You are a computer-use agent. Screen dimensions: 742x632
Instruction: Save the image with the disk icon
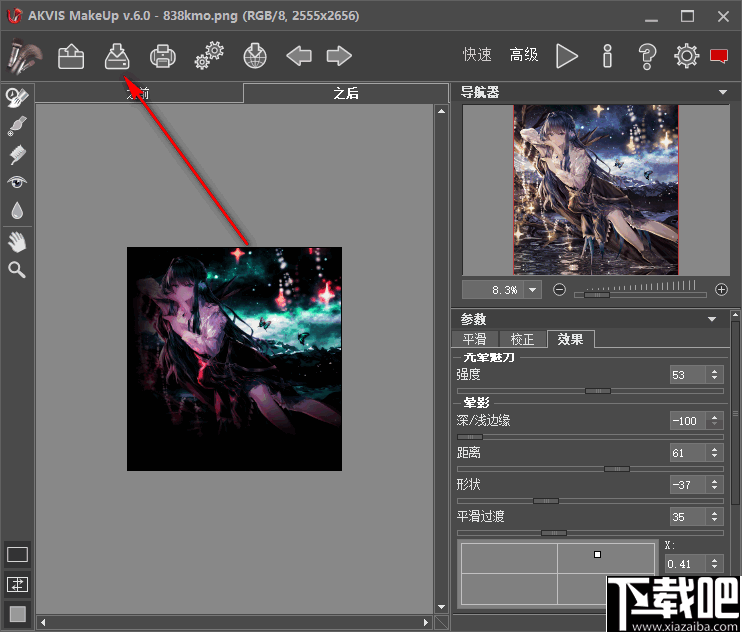(117, 56)
